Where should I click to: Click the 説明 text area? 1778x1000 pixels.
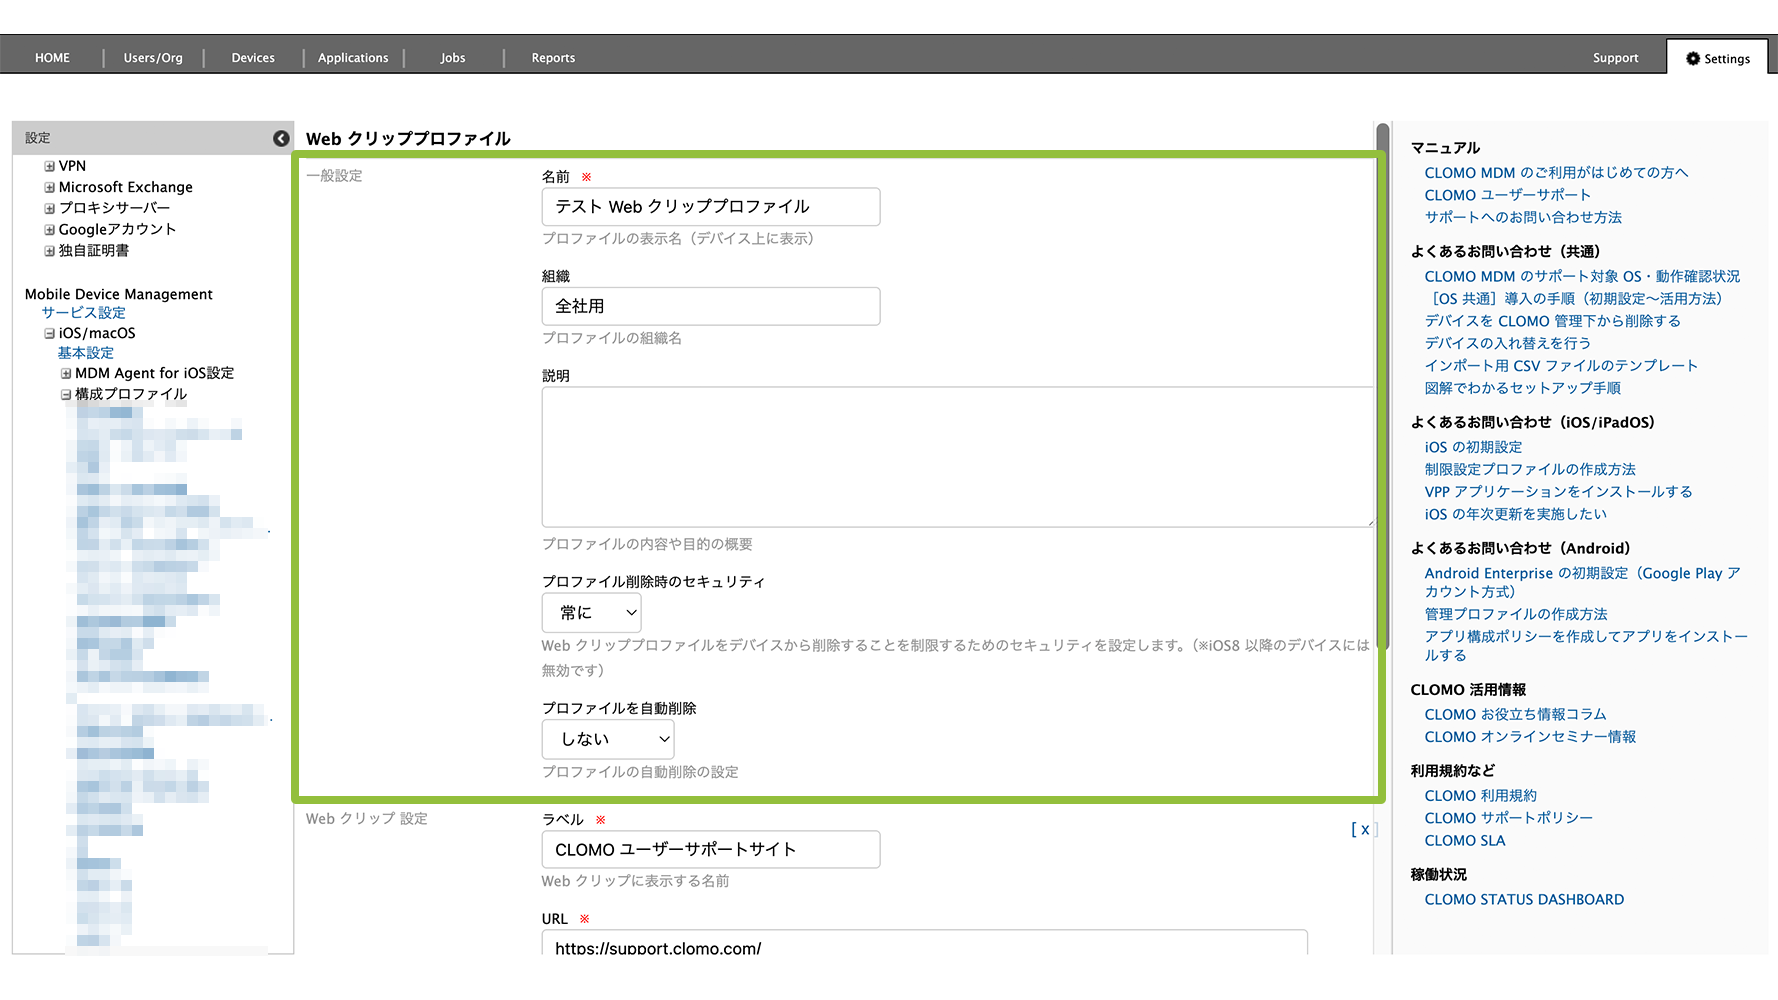pyautogui.click(x=956, y=457)
